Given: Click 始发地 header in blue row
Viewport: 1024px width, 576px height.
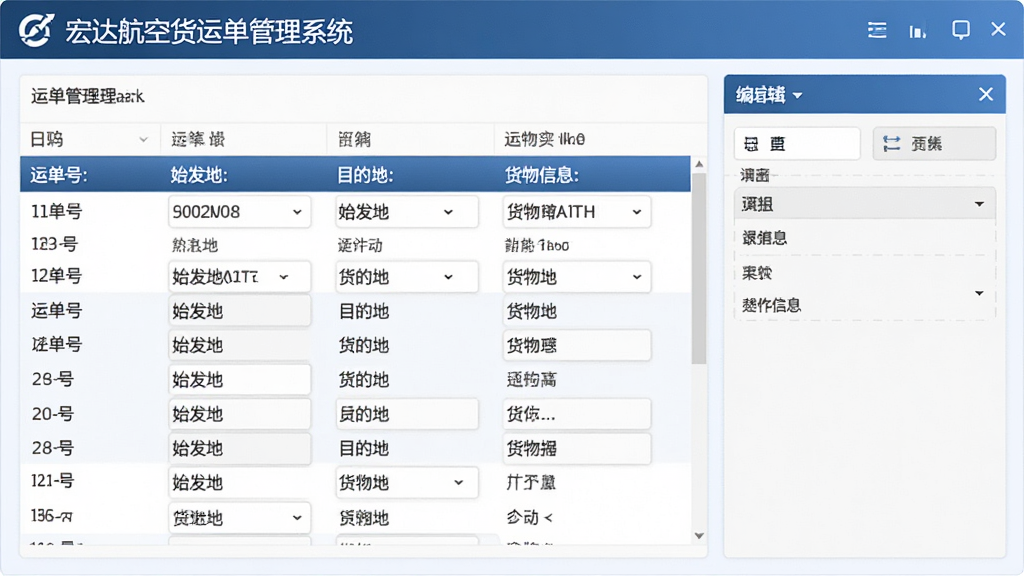Looking at the screenshot, I should pos(199,175).
